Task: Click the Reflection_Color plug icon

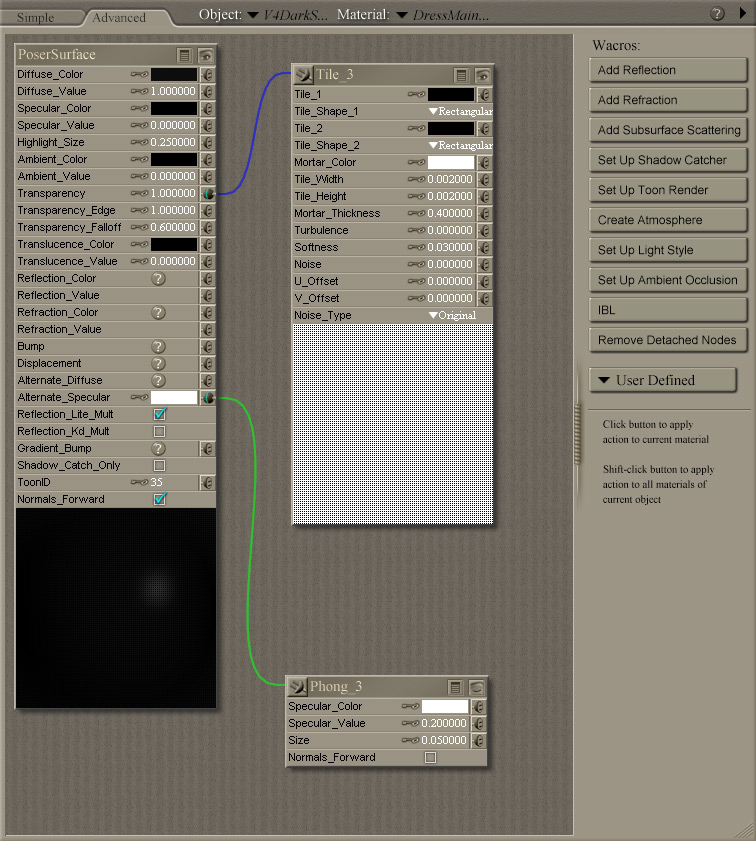Action: click(x=207, y=278)
